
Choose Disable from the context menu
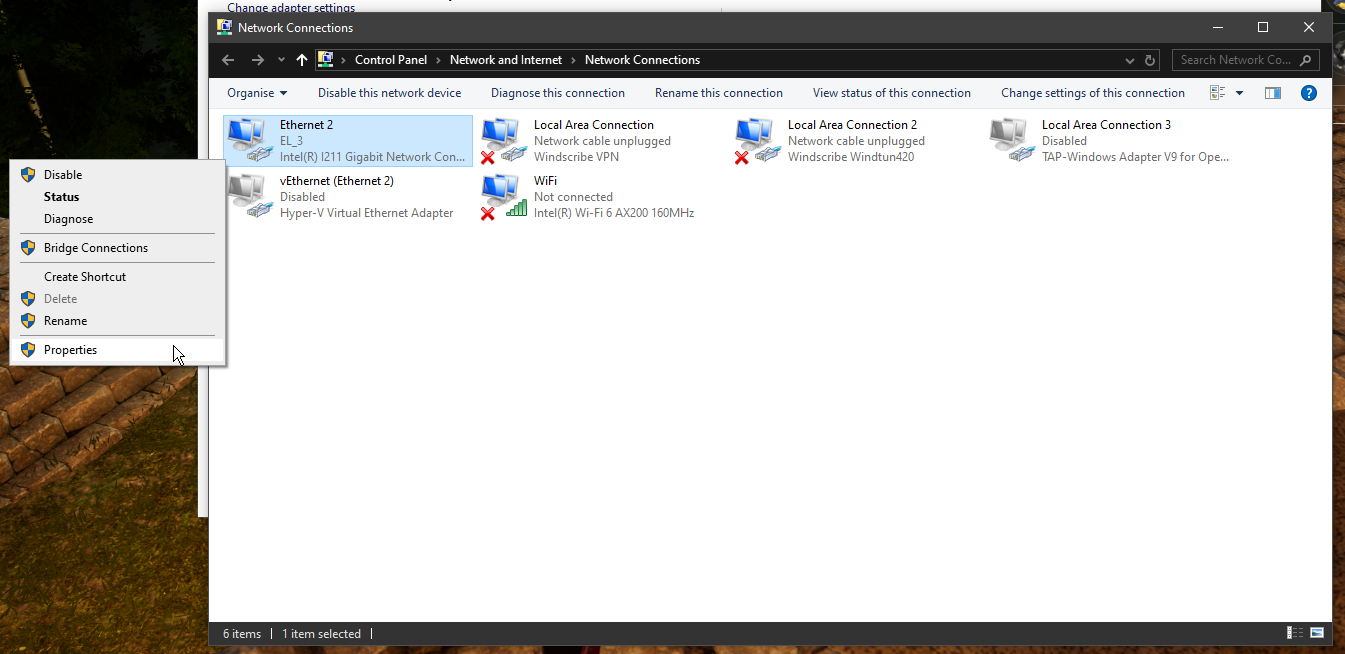[x=117, y=175]
